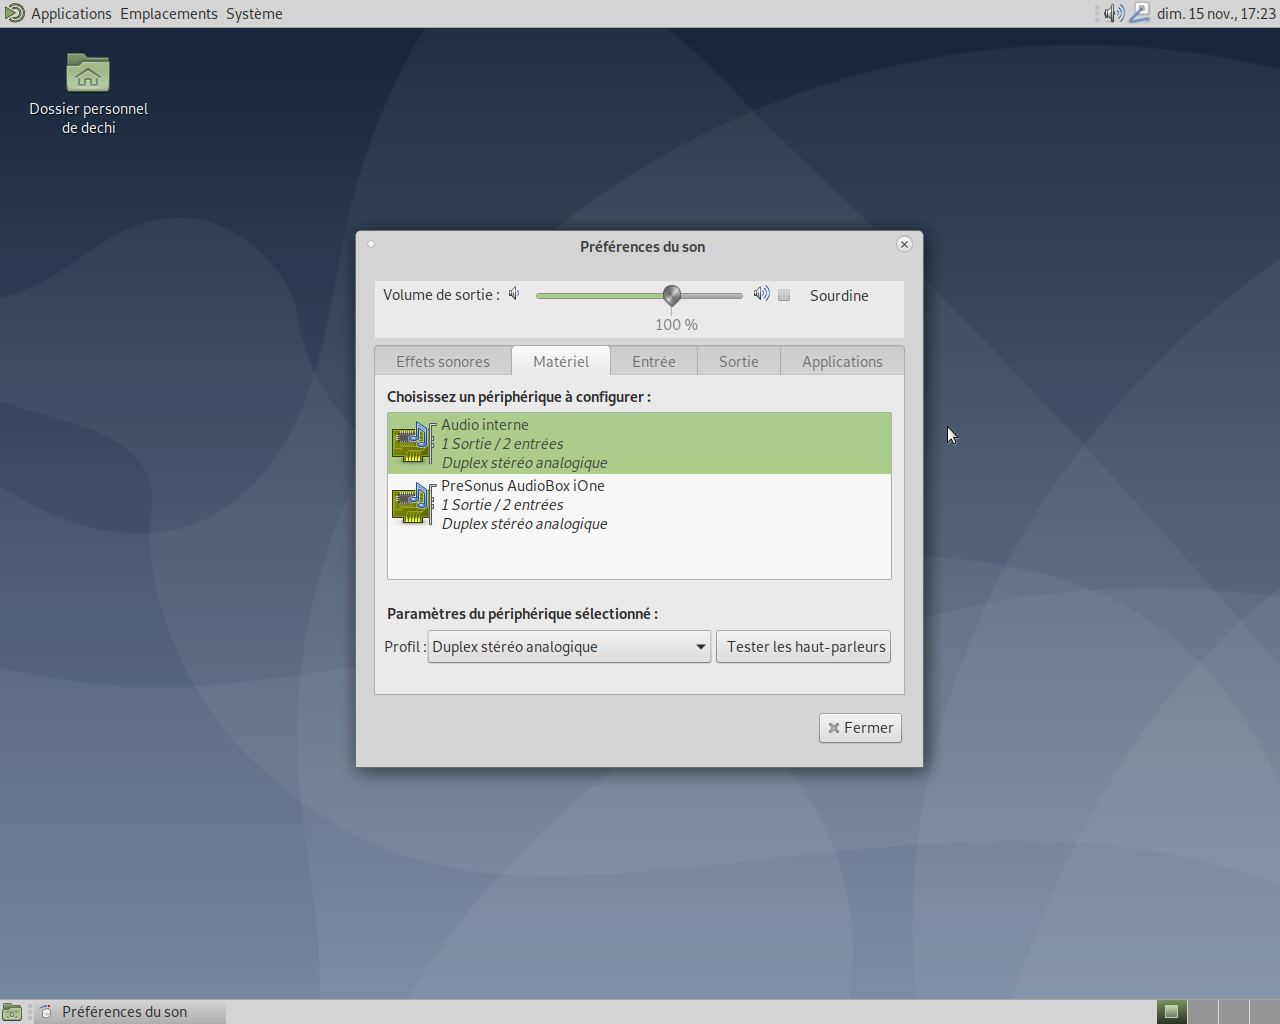The width and height of the screenshot is (1280, 1024).
Task: Open the Profil dropdown
Action: 569,647
